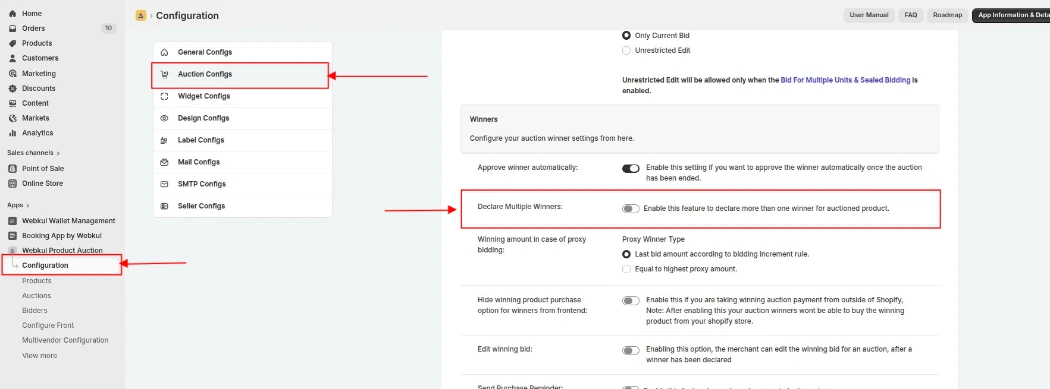Click the FAQ button

[911, 15]
